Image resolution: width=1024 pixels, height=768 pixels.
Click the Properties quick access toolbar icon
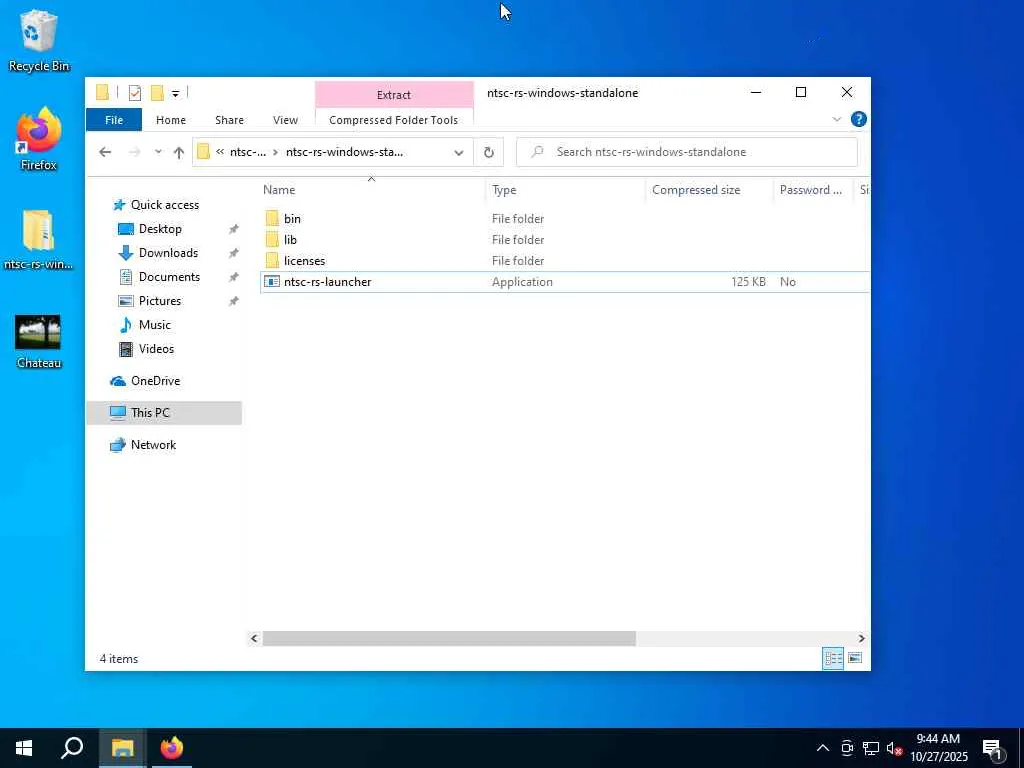point(135,93)
